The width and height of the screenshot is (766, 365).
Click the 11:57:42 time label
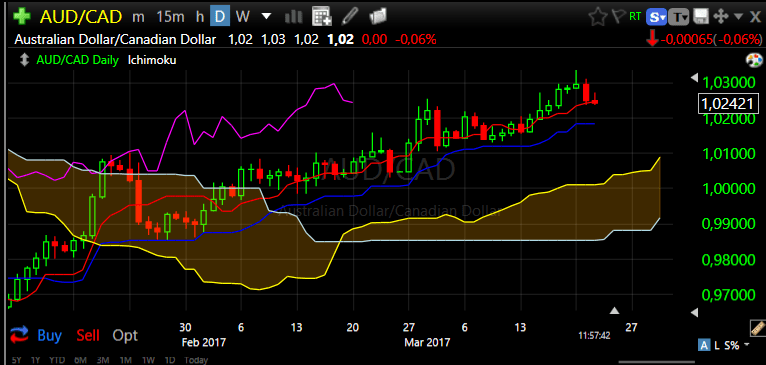point(594,336)
